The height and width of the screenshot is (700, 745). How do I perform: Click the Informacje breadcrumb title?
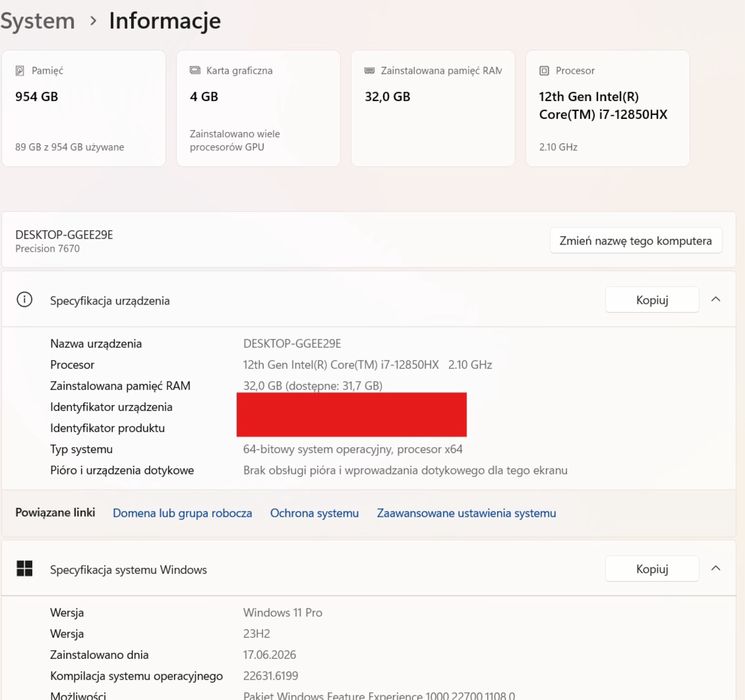pos(165,21)
